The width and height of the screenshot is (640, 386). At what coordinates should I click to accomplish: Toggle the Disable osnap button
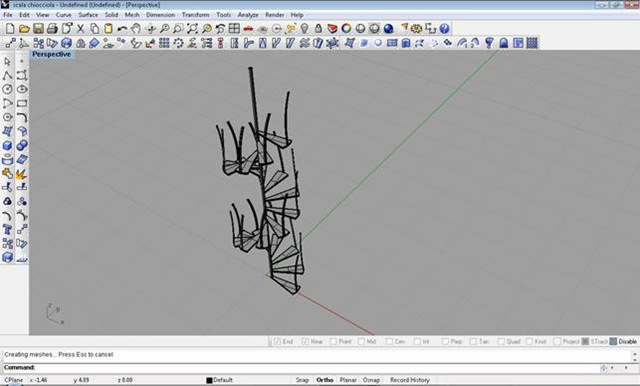click(x=623, y=342)
